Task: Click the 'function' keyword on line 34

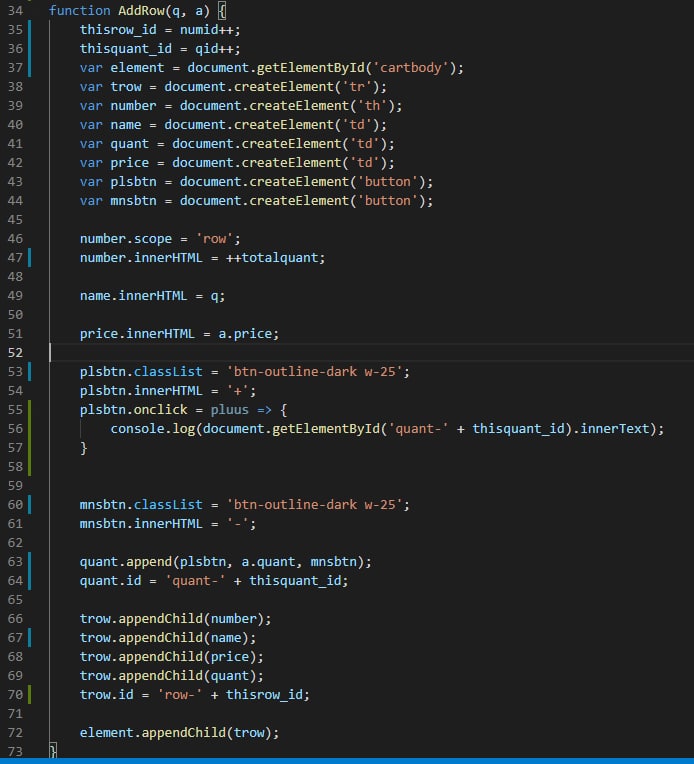Action: click(80, 10)
